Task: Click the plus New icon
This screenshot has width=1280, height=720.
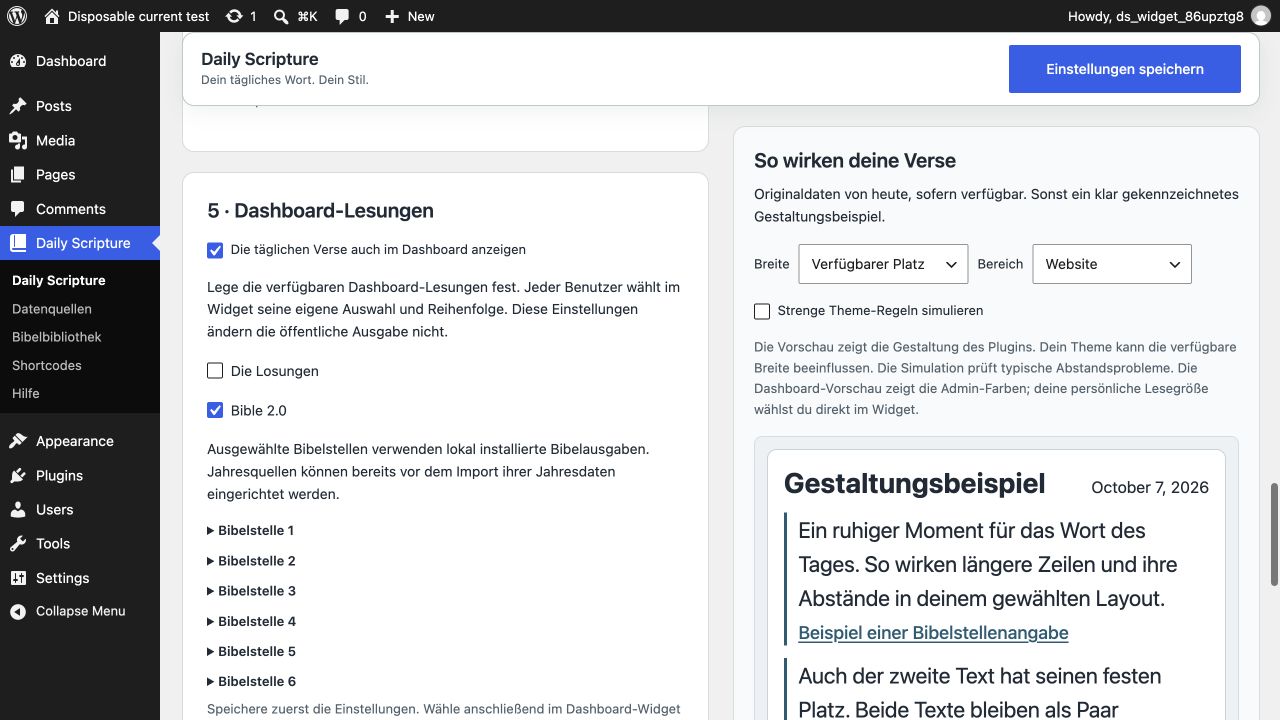Action: pos(392,16)
